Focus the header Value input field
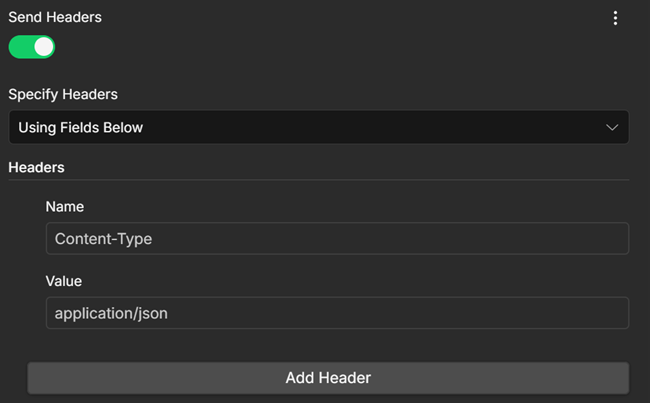Viewport: 650px width, 403px height. click(x=337, y=313)
